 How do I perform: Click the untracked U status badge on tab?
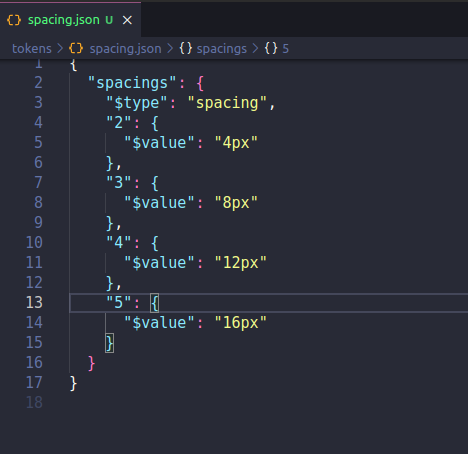(x=109, y=20)
